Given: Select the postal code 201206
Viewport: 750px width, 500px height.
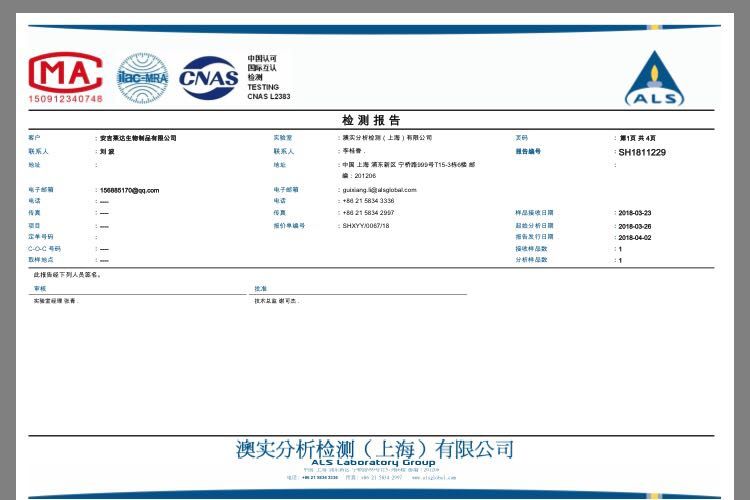Looking at the screenshot, I should click(x=365, y=176).
